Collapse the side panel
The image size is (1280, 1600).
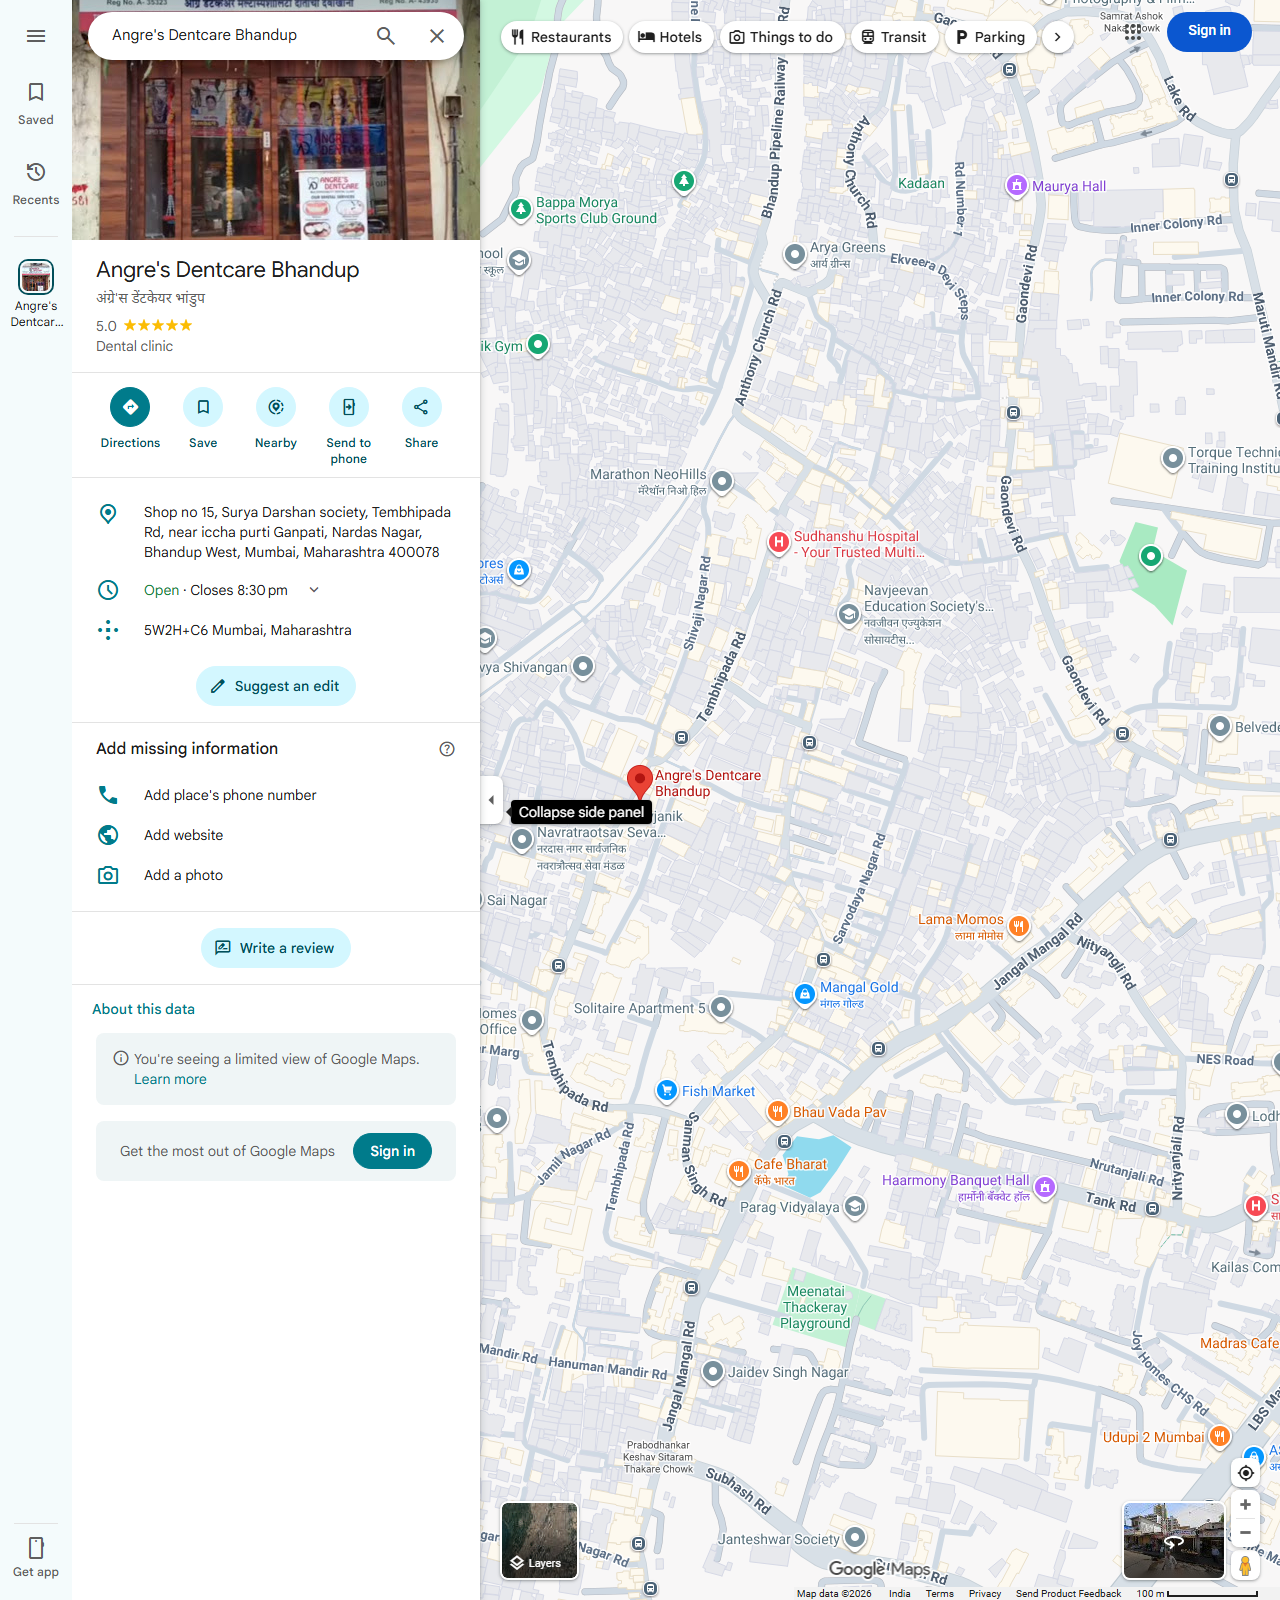pos(491,800)
